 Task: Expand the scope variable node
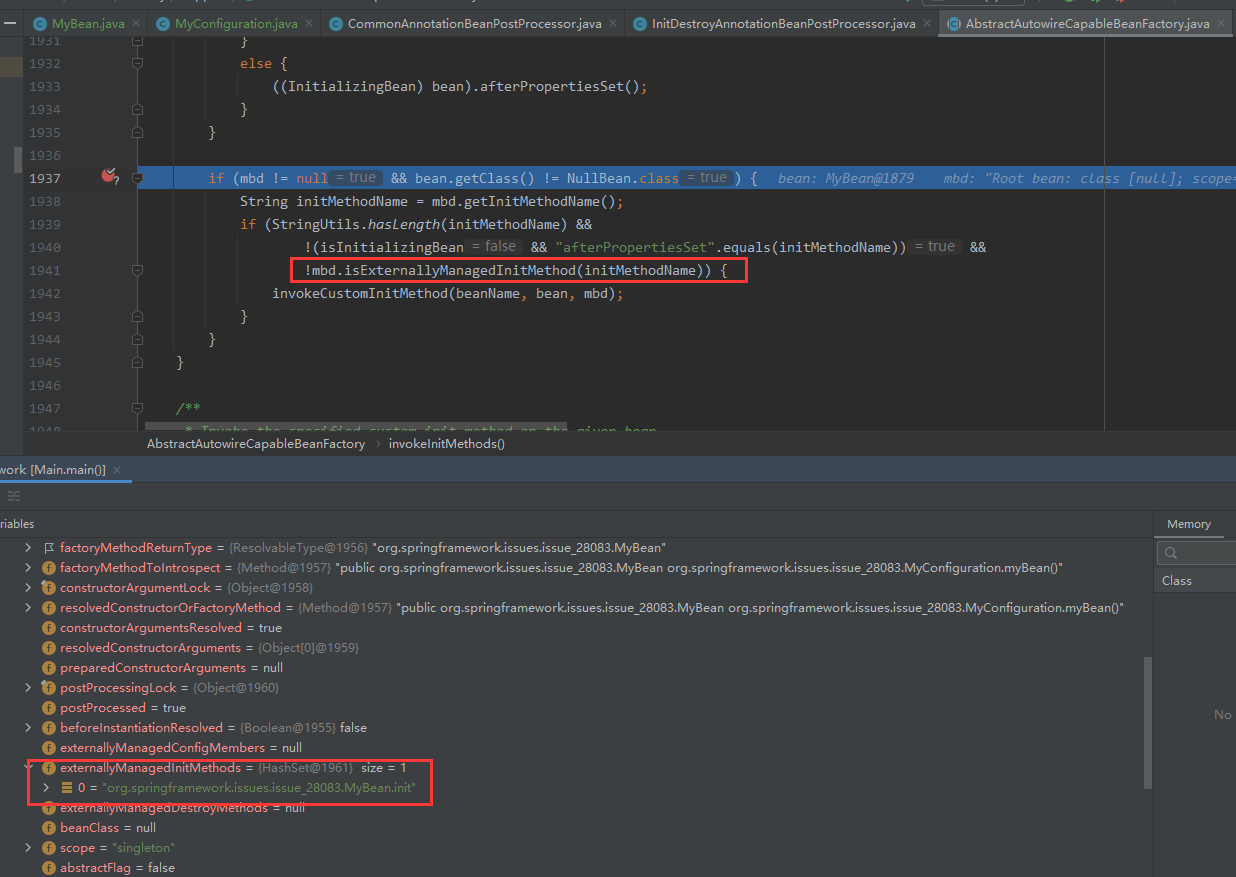(x=29, y=848)
